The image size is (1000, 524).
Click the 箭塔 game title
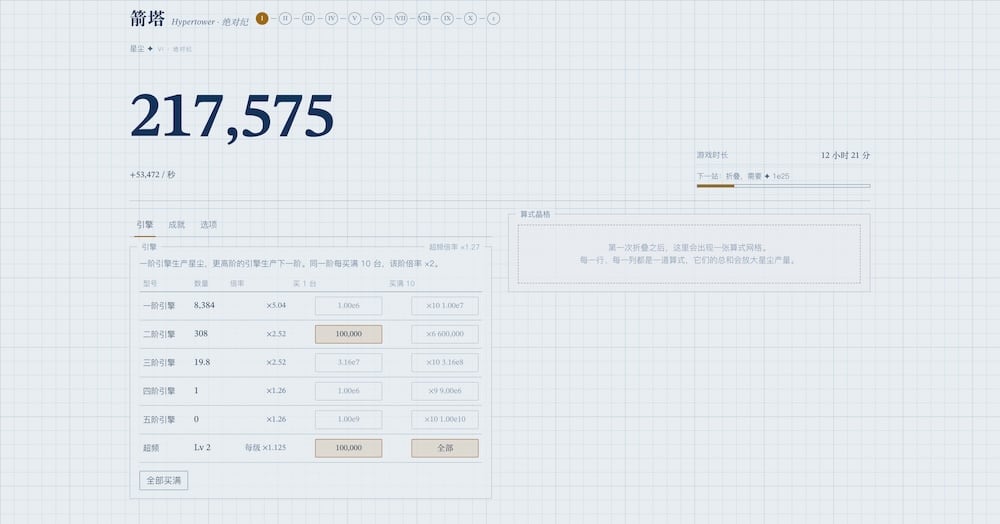[x=147, y=18]
